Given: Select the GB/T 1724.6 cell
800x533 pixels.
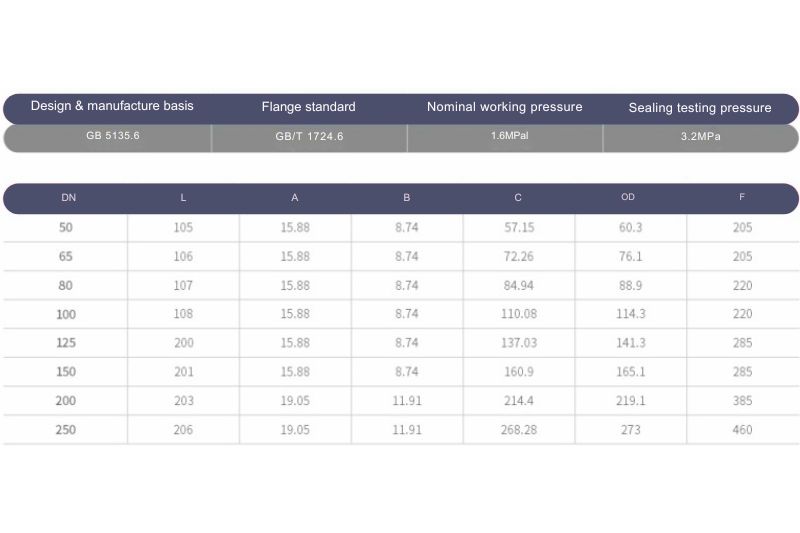Looking at the screenshot, I should click(309, 136).
